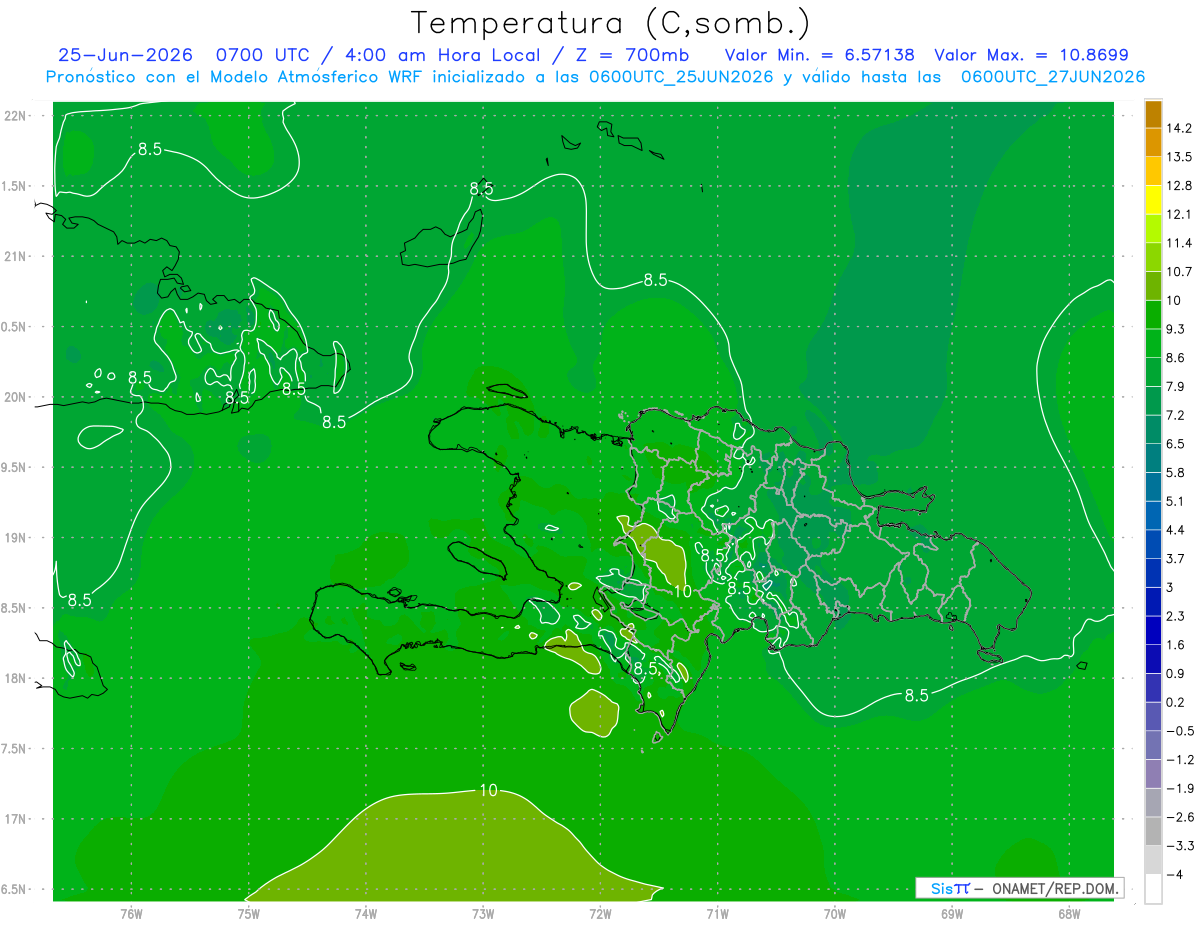Click the "13.5" color scale label
Image resolution: width=1200 pixels, height=927 pixels.
(1179, 157)
